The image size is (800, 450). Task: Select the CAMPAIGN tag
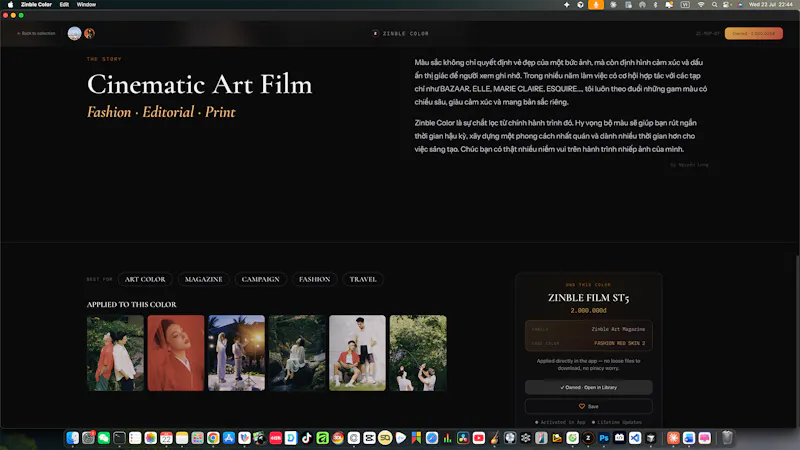(x=261, y=279)
